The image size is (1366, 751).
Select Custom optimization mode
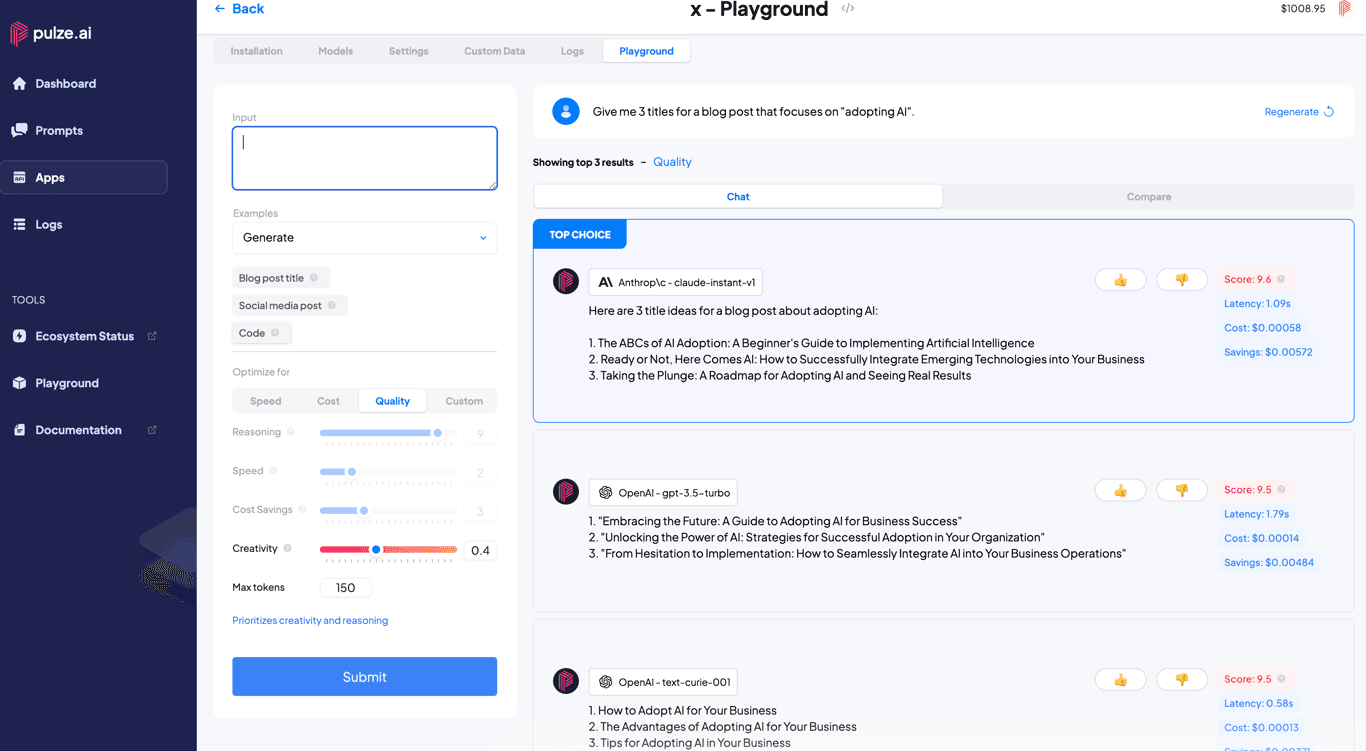[x=462, y=400]
